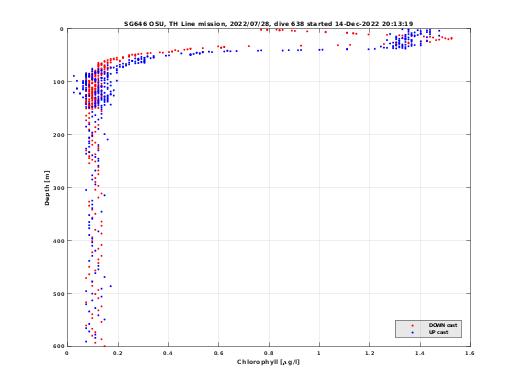
Task: Click the 1.6 tick on chlorophyll axis
Action: [x=470, y=353]
